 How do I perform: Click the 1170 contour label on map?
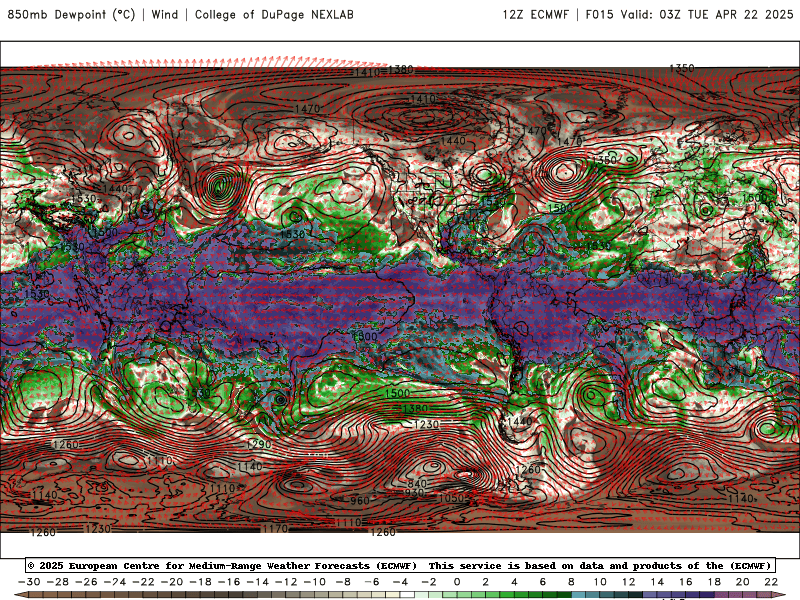point(276,529)
